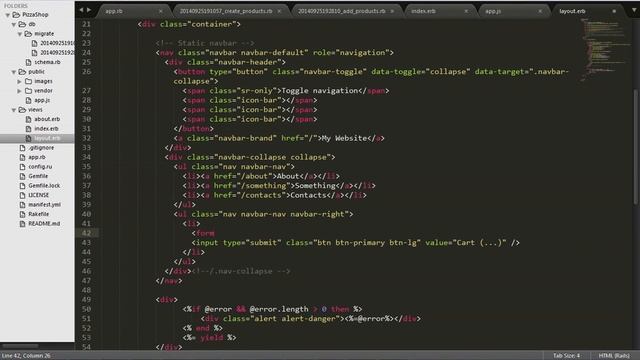Place cursor after form tag on line 42
The height and width of the screenshot is (360, 640).
point(215,233)
